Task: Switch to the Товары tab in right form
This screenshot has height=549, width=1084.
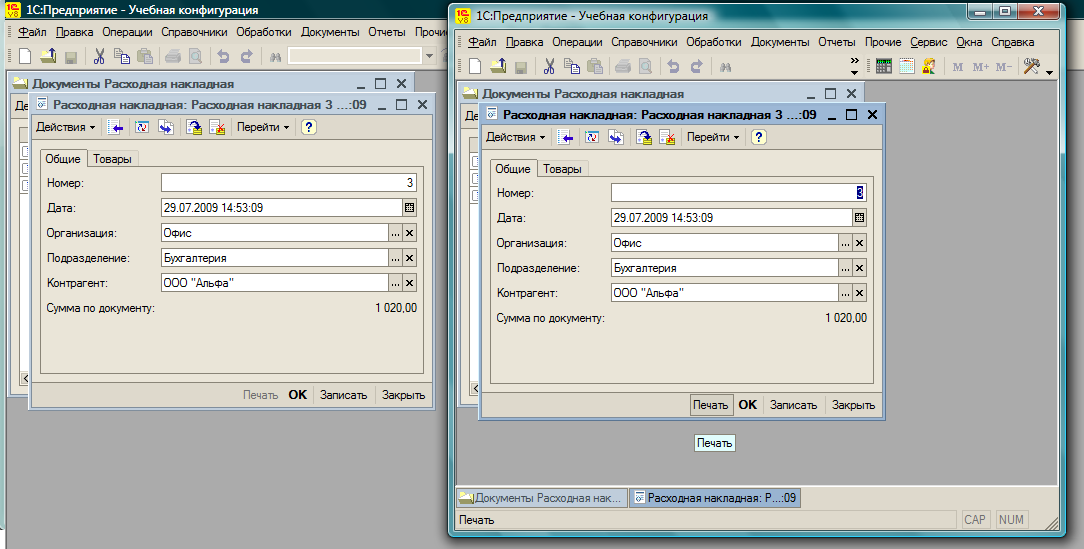Action: pos(562,169)
